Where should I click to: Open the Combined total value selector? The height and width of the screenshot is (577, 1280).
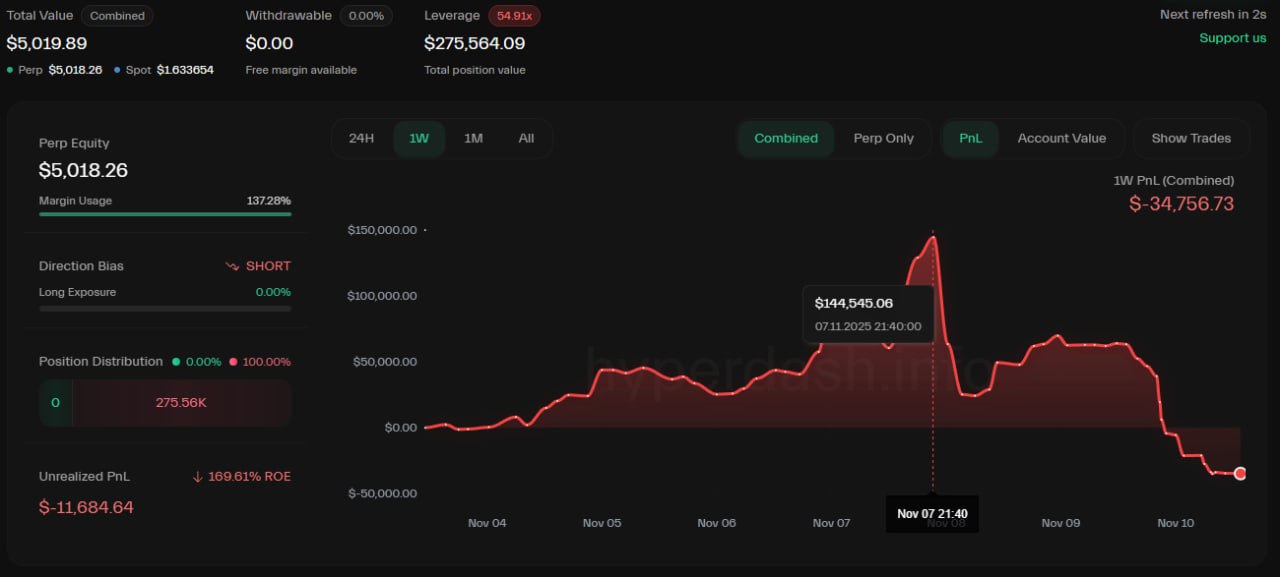pos(116,16)
